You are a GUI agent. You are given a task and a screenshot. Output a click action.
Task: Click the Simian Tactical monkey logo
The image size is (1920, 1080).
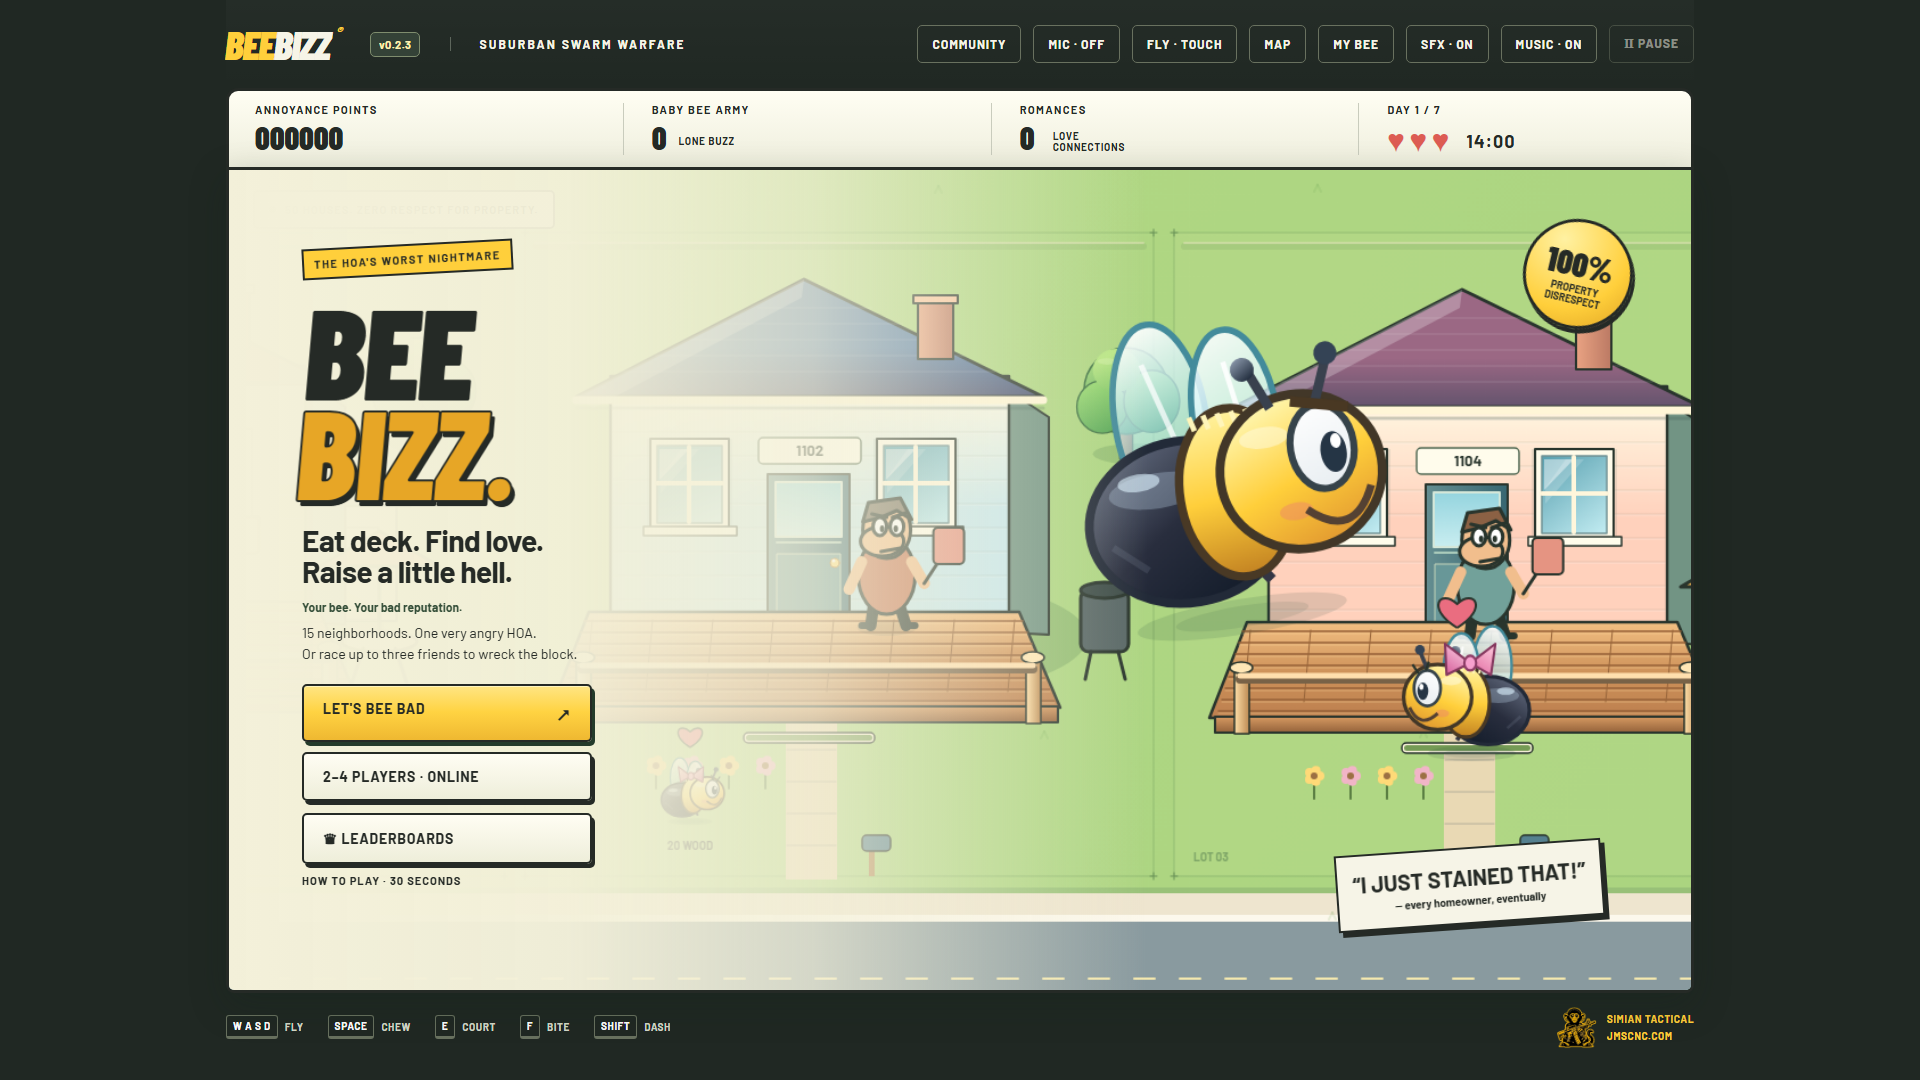tap(1577, 1027)
